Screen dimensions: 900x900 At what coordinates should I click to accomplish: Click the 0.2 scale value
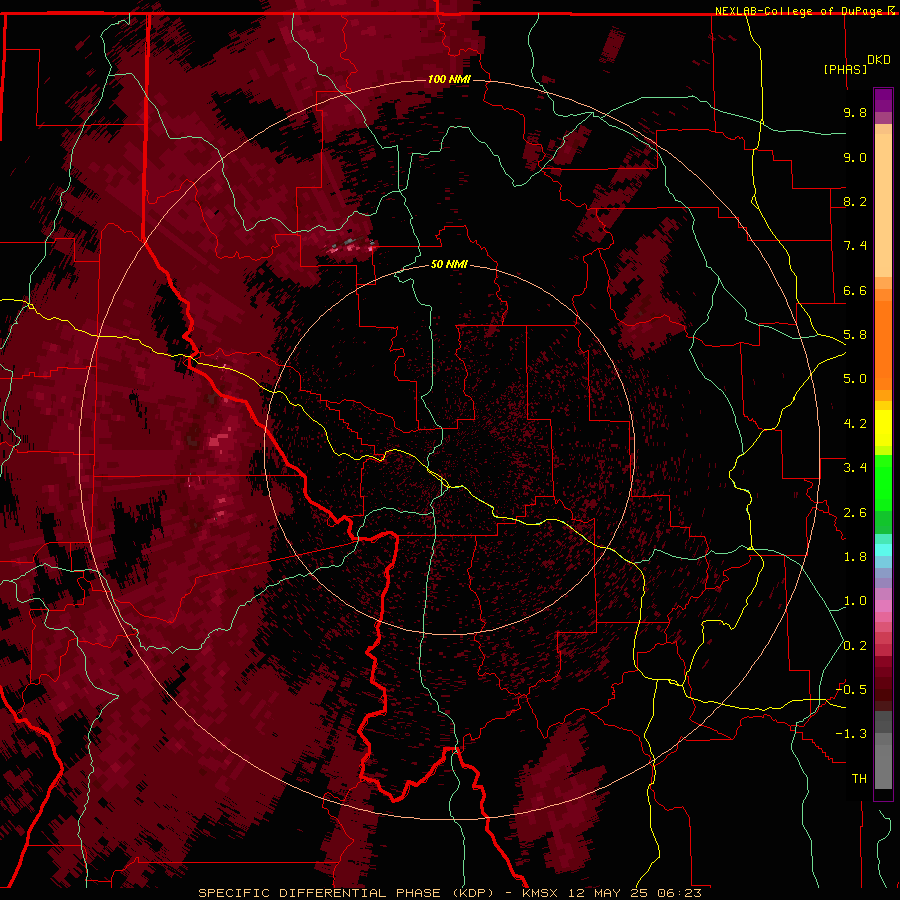coord(855,646)
